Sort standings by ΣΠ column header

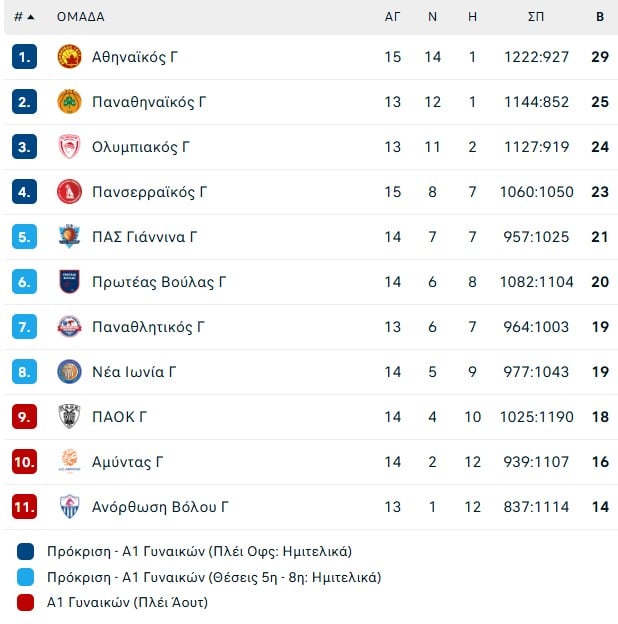click(x=536, y=17)
